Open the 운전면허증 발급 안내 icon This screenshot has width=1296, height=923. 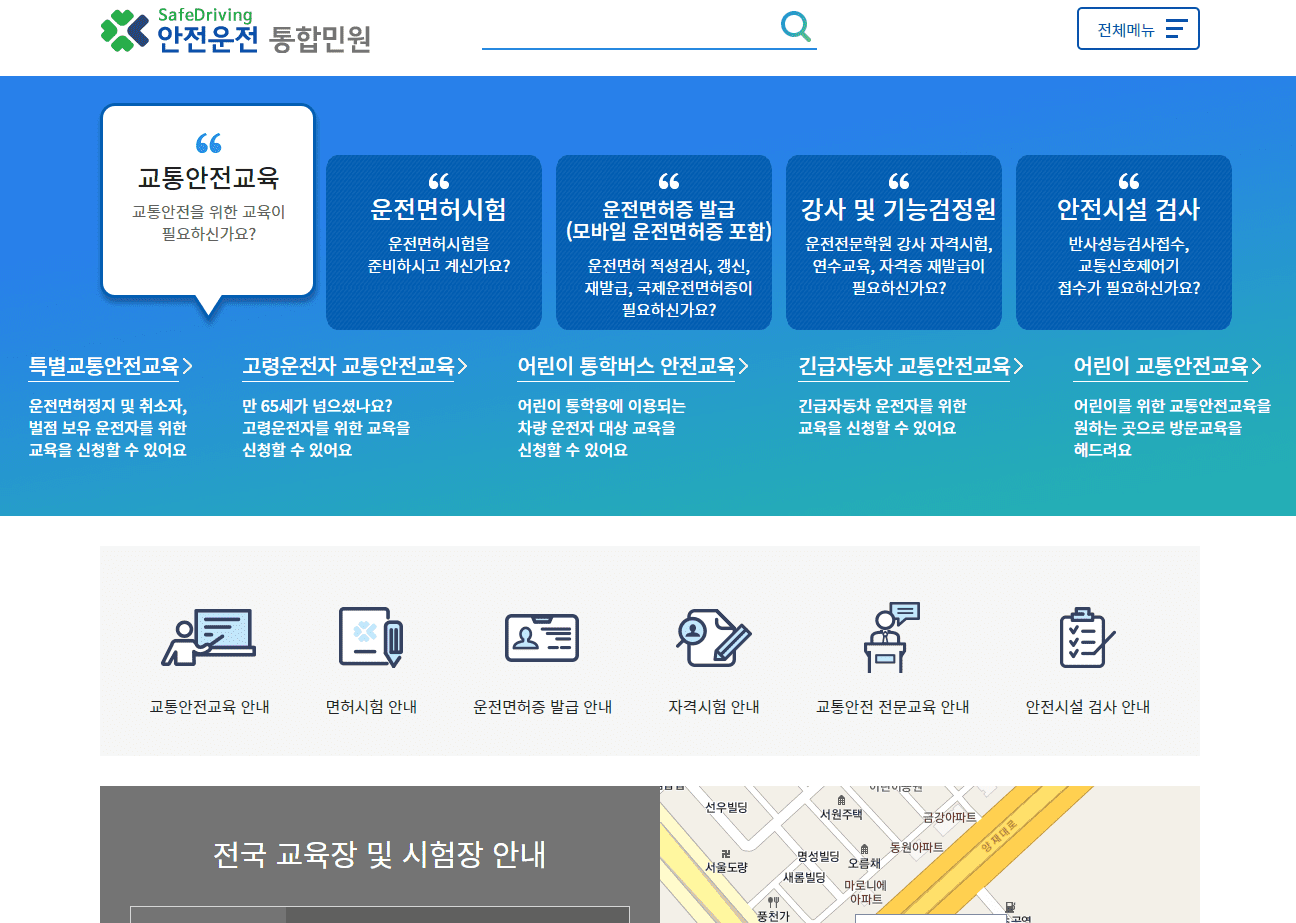(541, 637)
